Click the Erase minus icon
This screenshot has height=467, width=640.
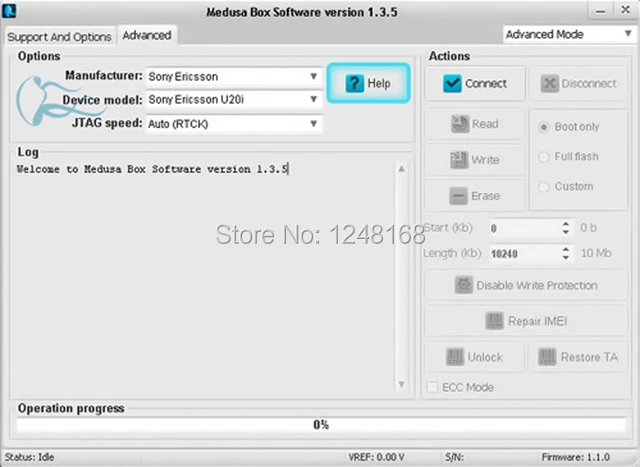(458, 196)
